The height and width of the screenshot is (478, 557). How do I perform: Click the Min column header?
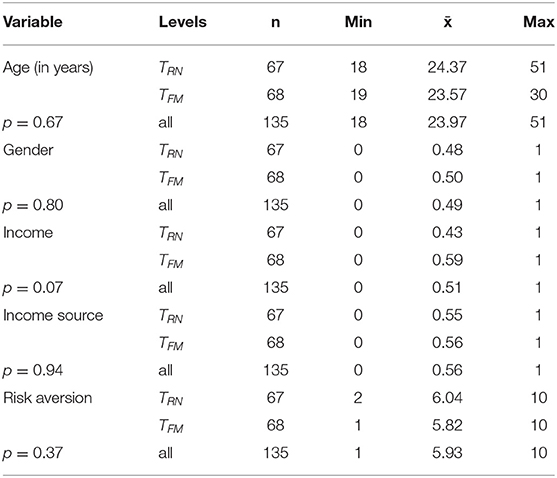tap(358, 22)
